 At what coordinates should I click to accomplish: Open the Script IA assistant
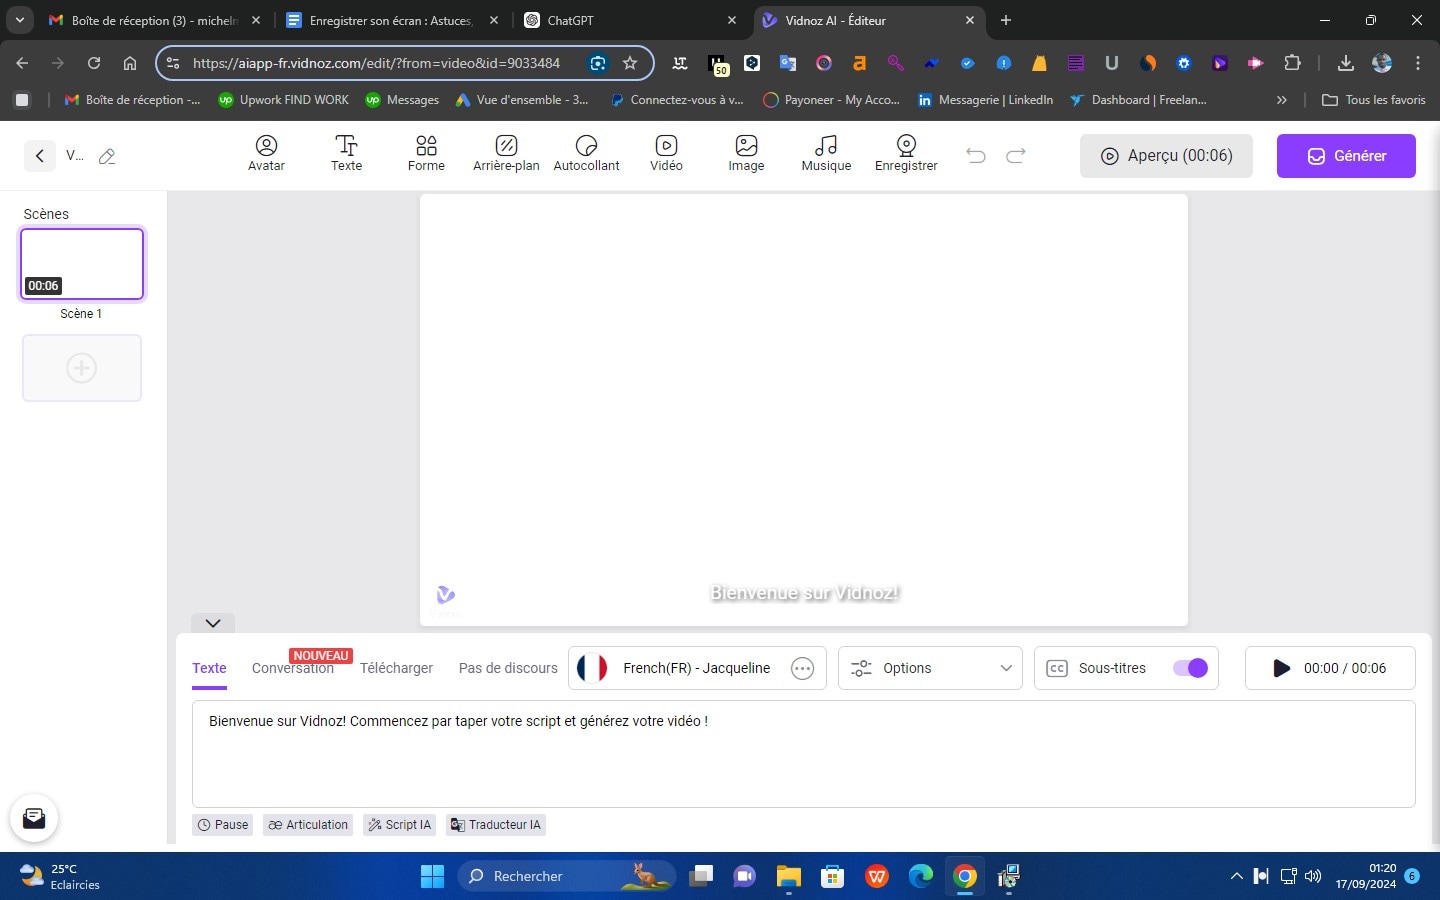400,825
